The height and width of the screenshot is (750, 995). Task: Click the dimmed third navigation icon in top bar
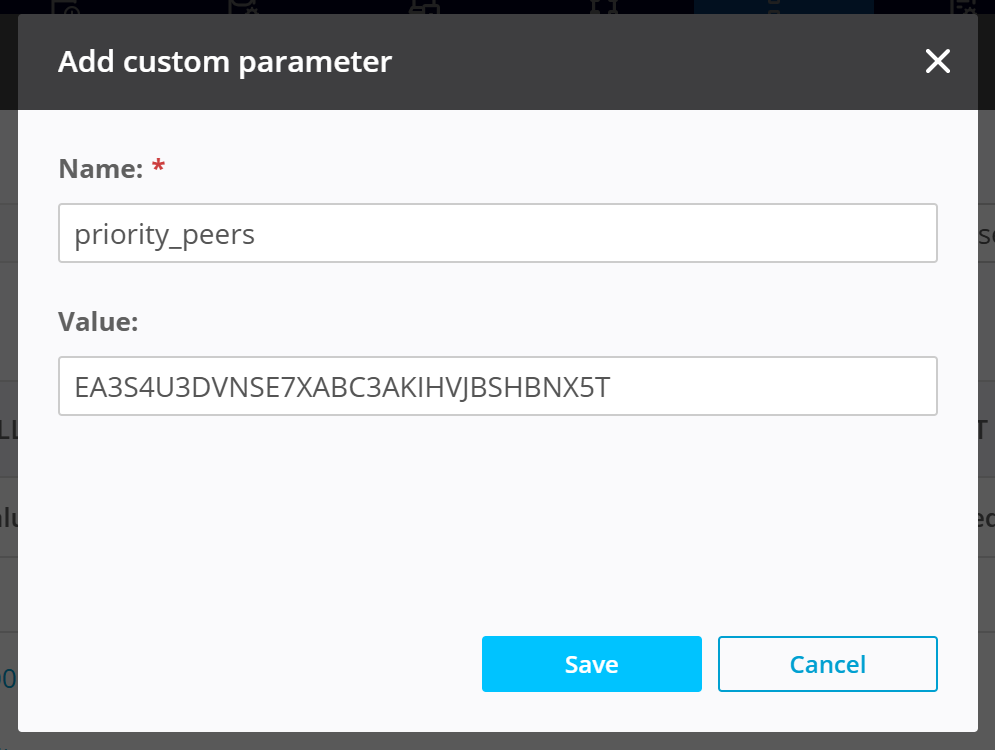pyautogui.click(x=424, y=6)
